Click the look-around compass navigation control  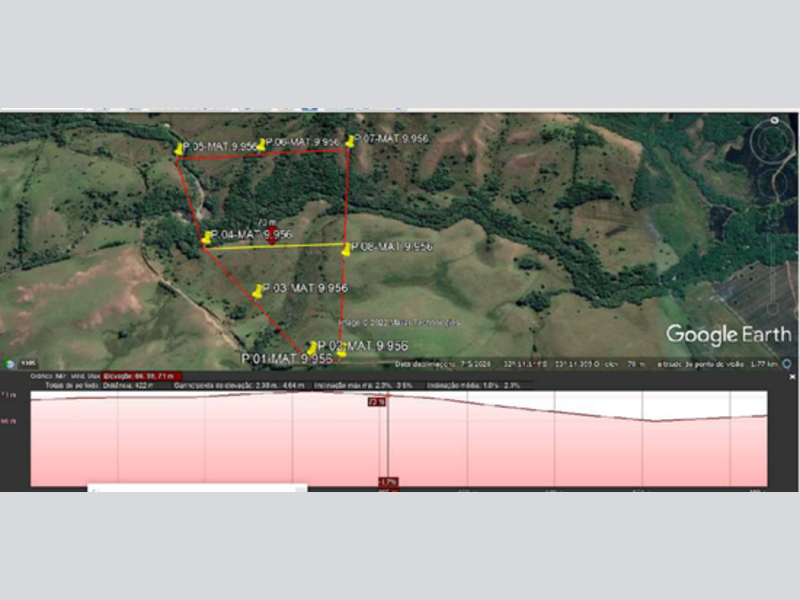(x=771, y=142)
